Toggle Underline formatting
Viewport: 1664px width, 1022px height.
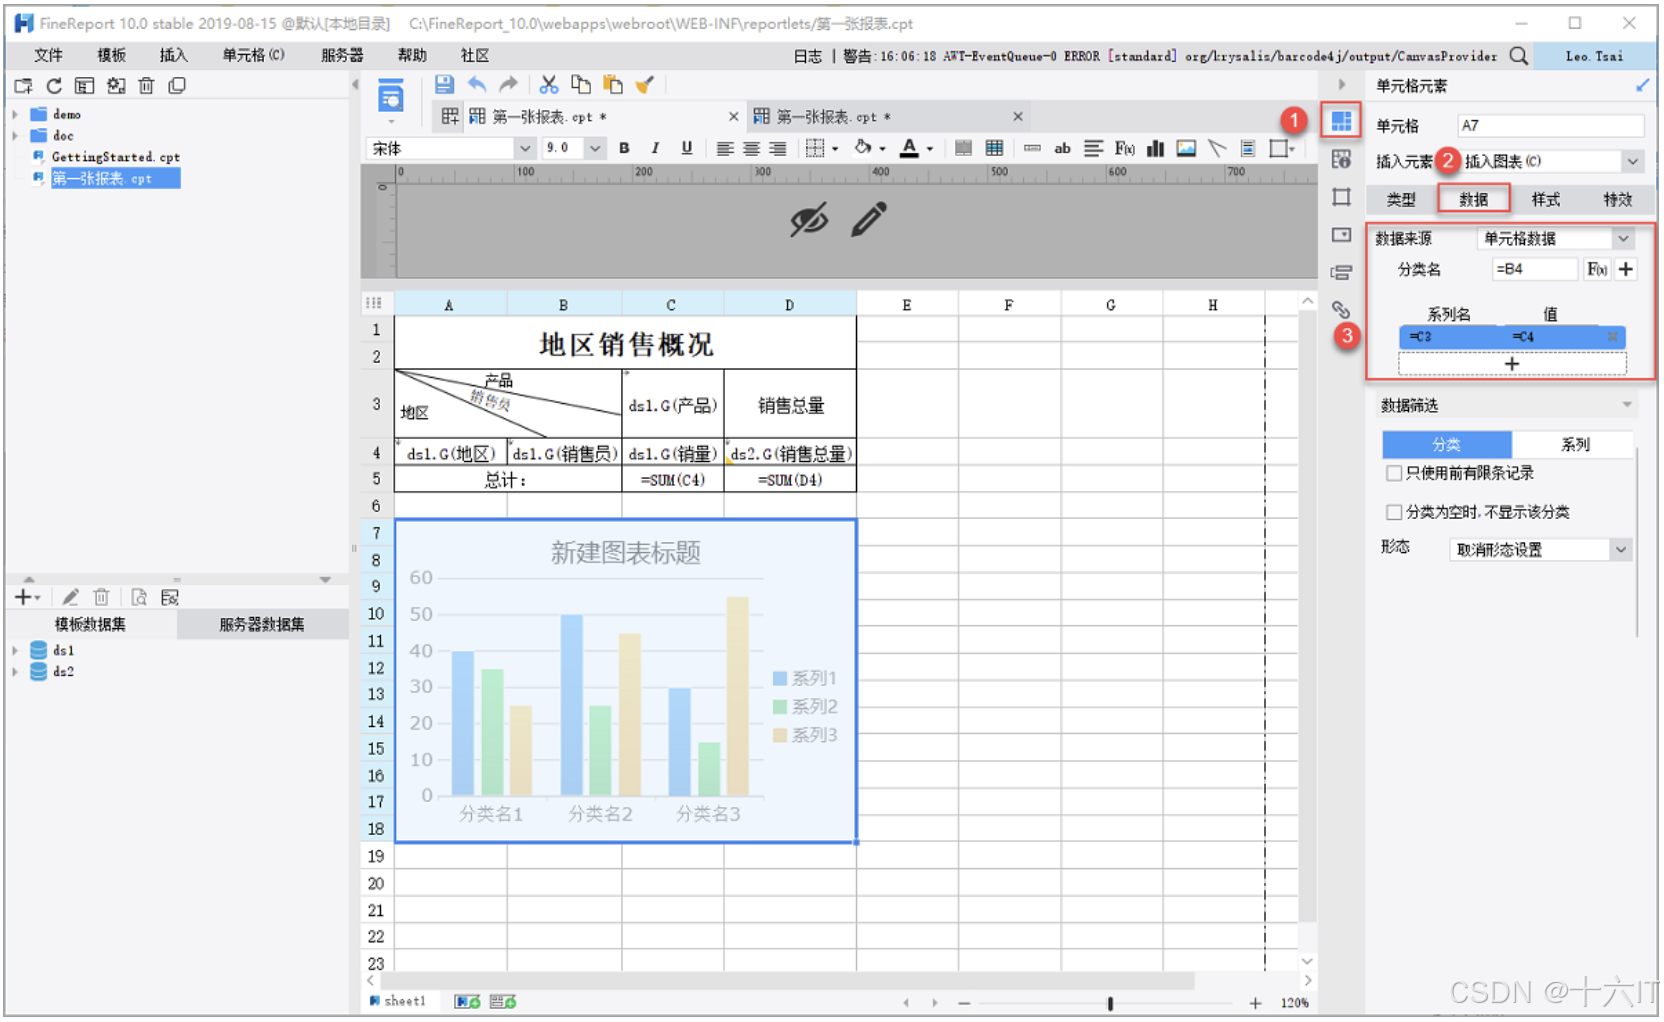(686, 148)
